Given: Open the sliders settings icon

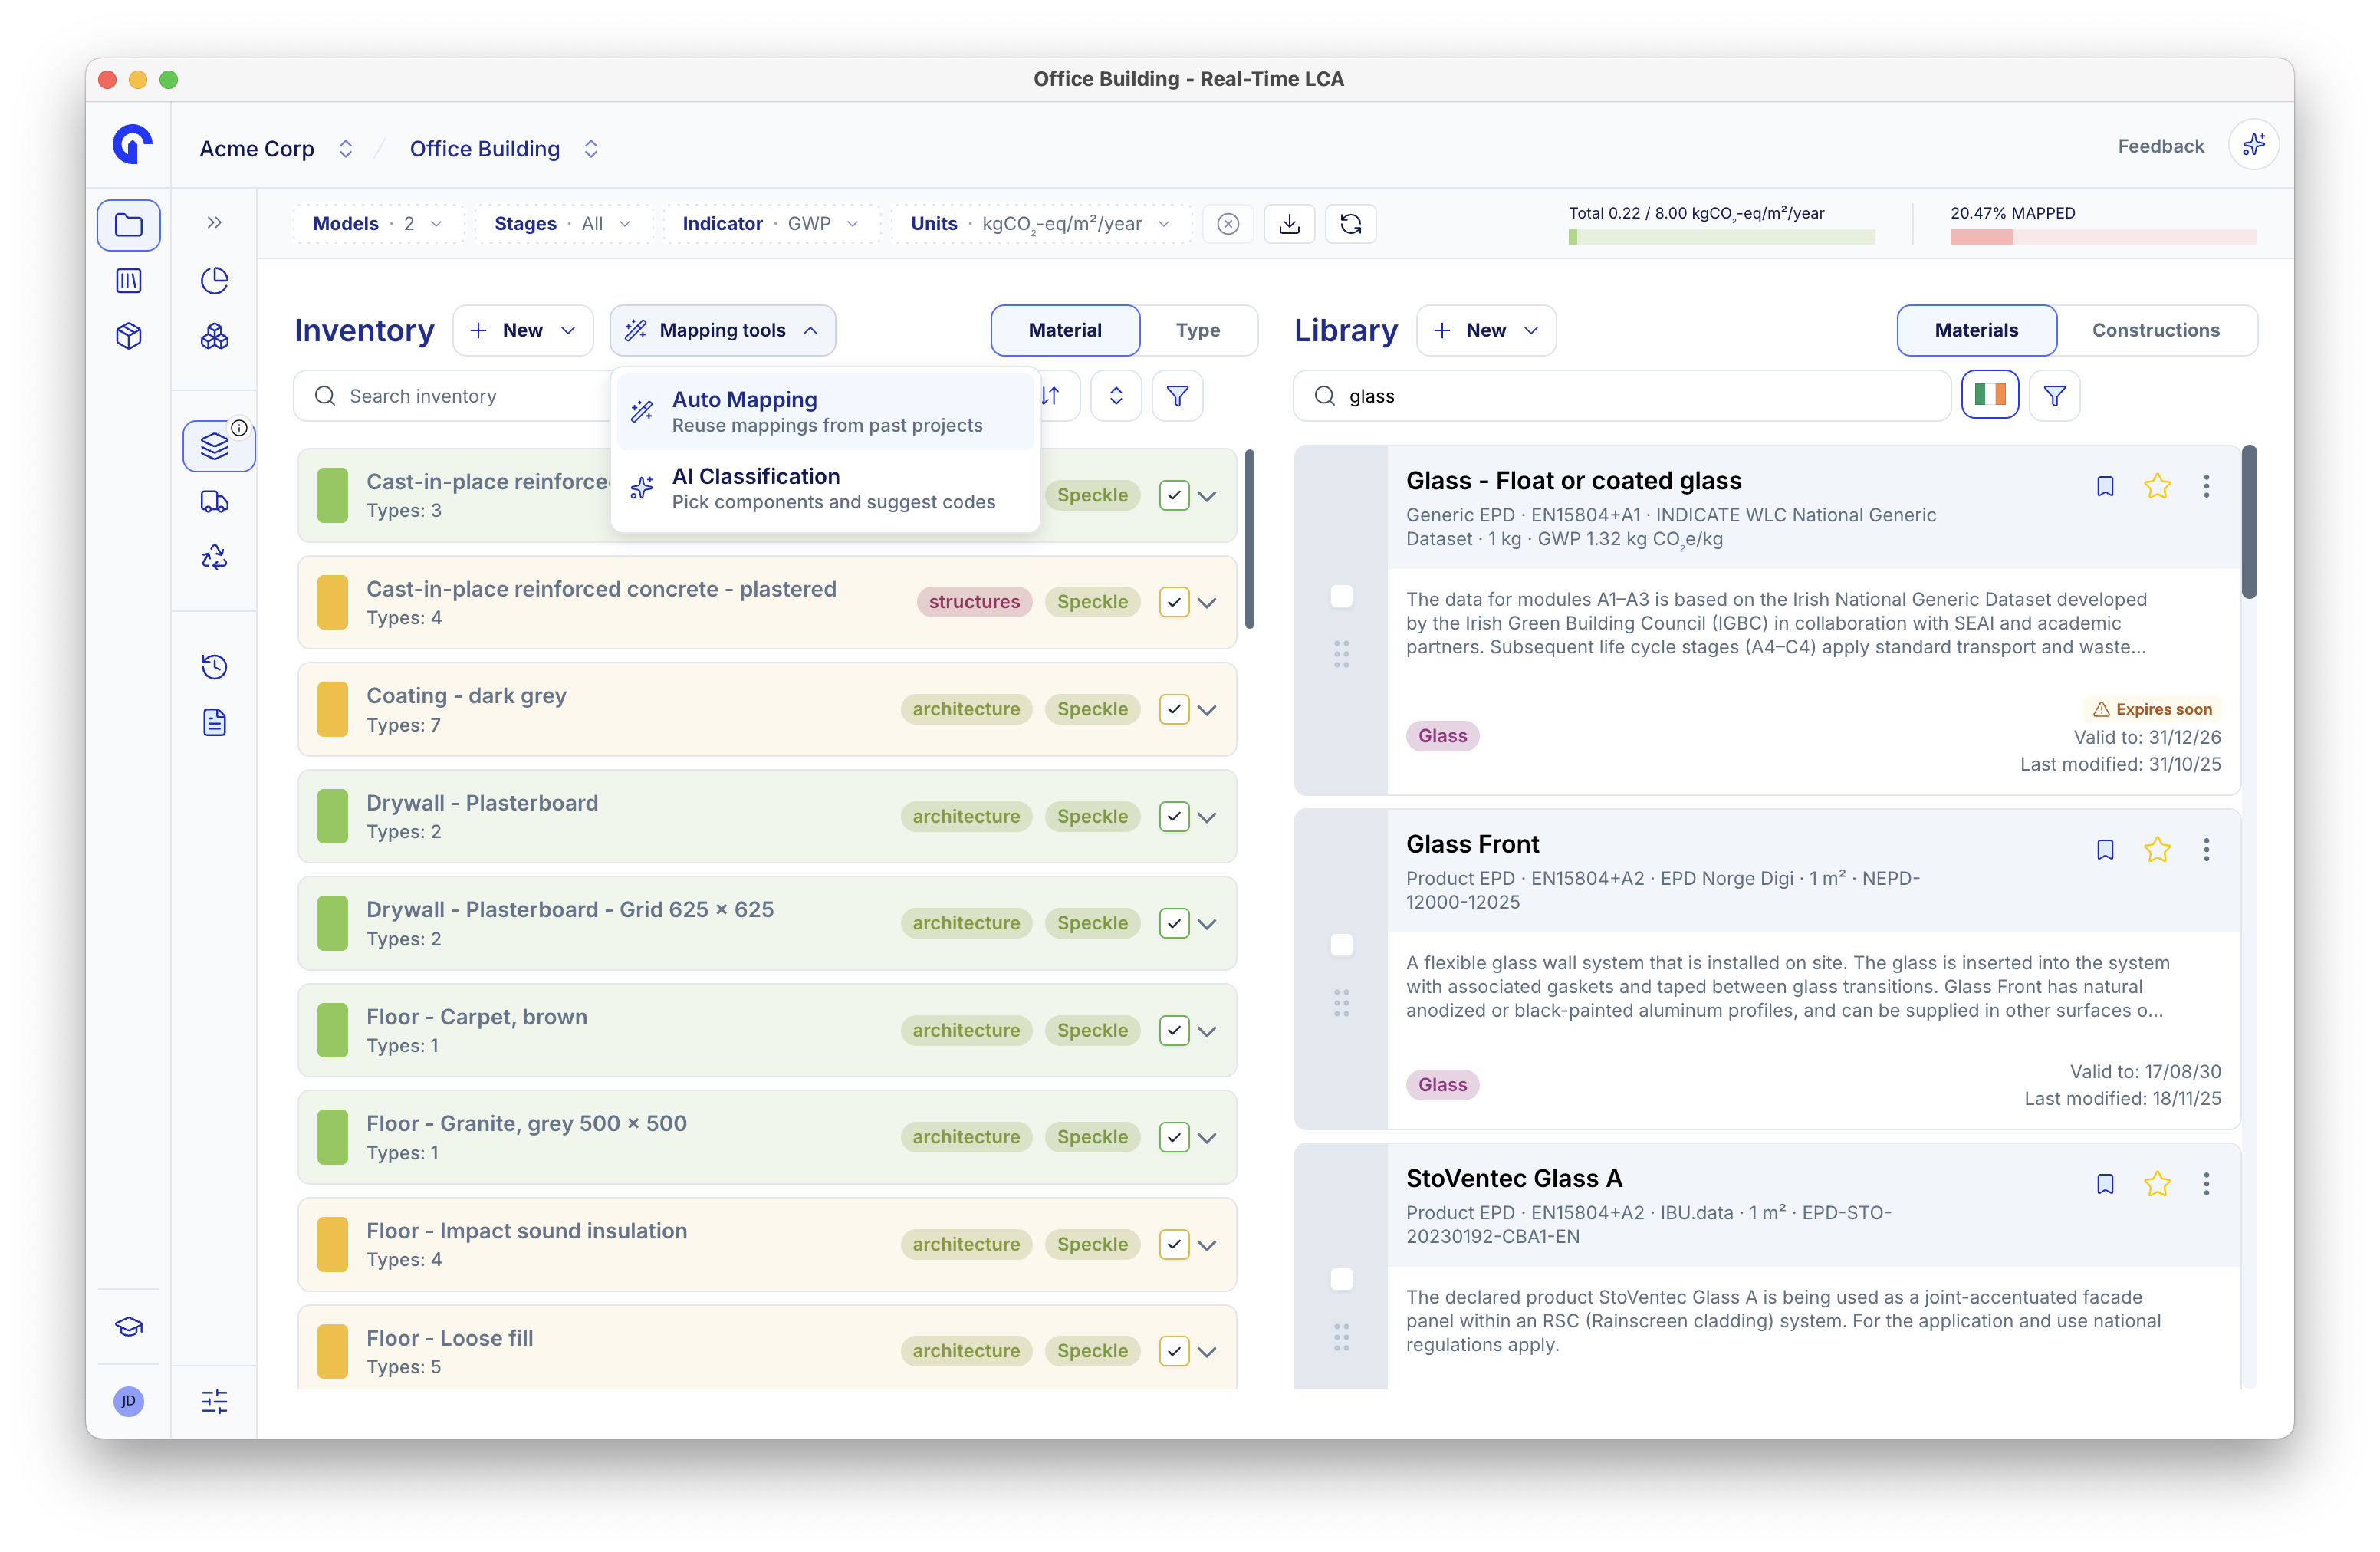Looking at the screenshot, I should tap(214, 1401).
